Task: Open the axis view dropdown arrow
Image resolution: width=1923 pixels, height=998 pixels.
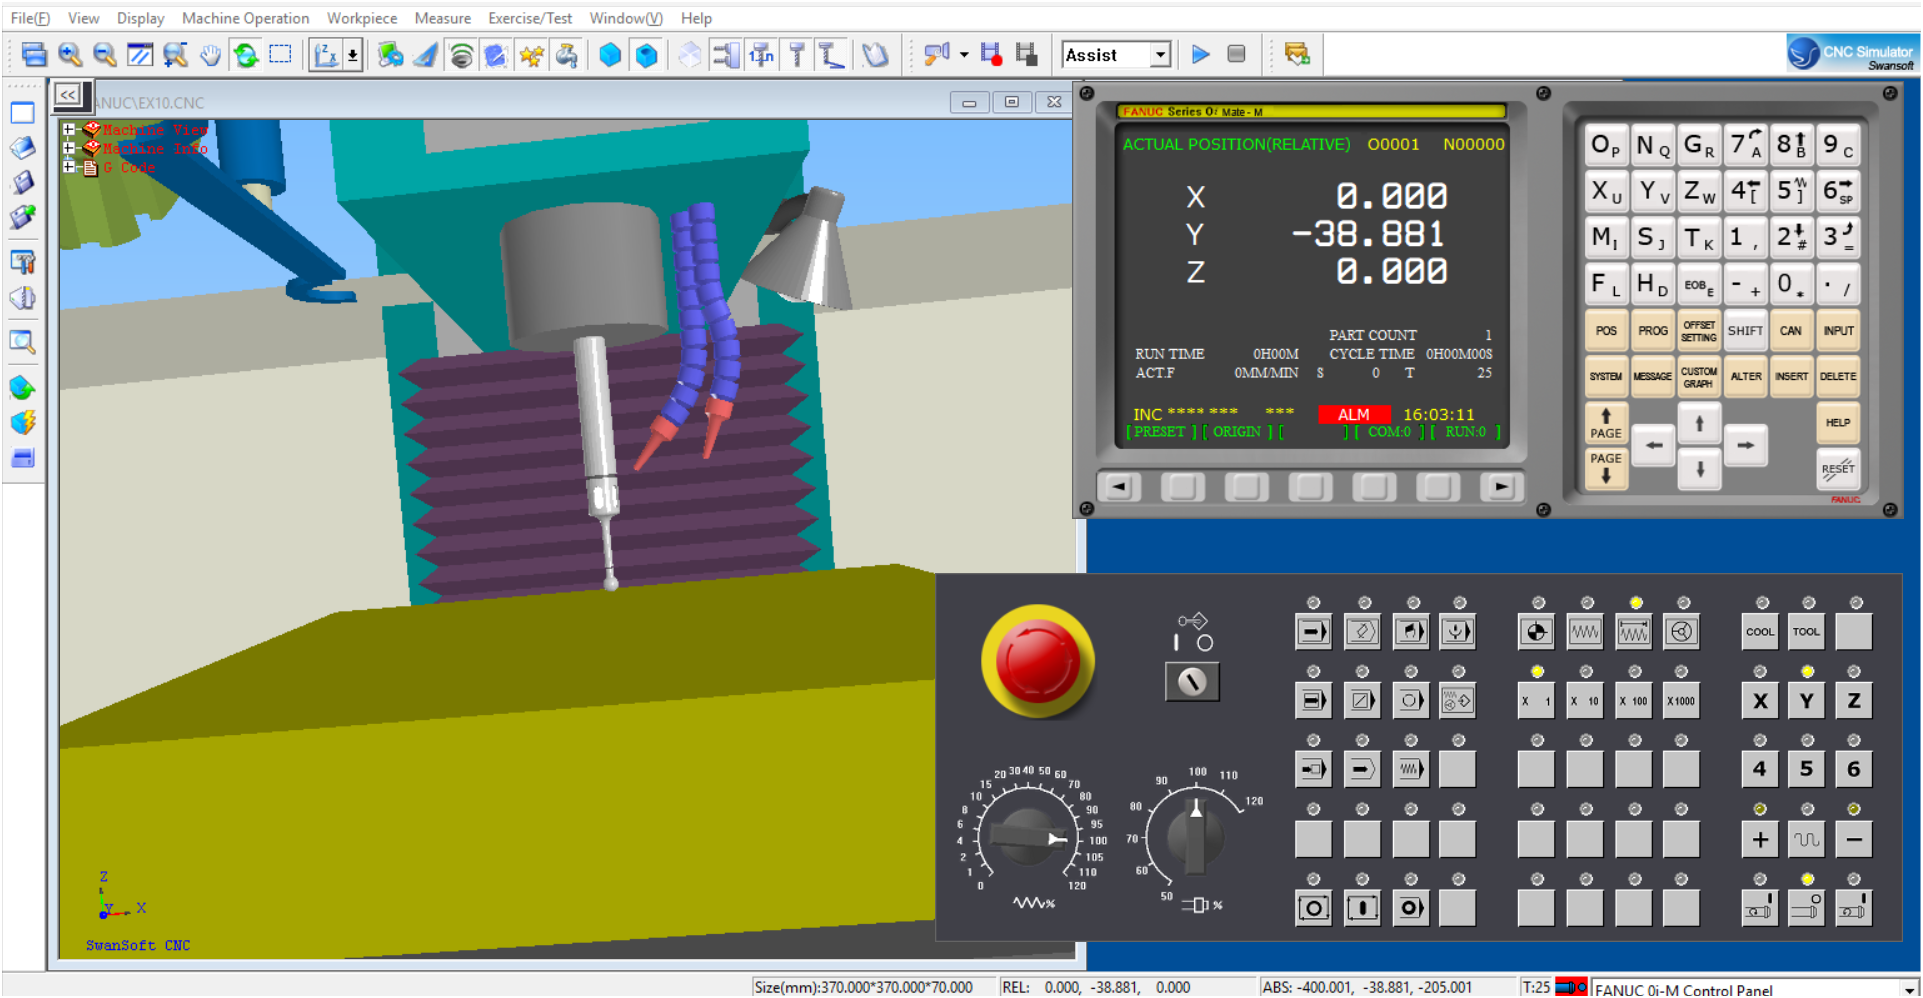Action: click(353, 55)
